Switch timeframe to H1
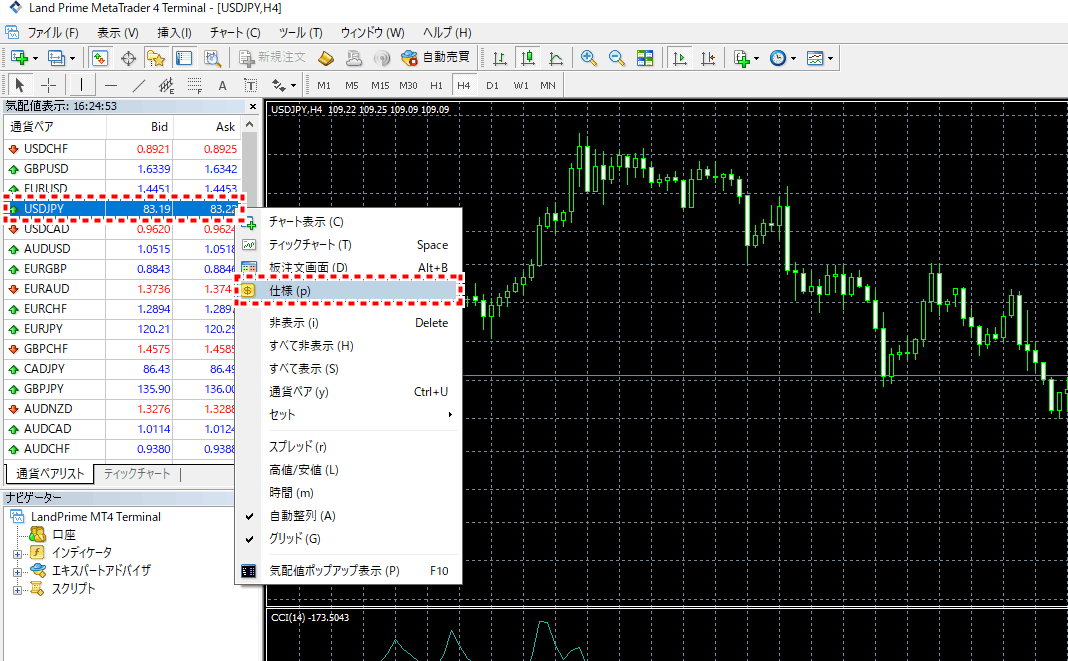This screenshot has width=1068, height=661. pos(436,85)
